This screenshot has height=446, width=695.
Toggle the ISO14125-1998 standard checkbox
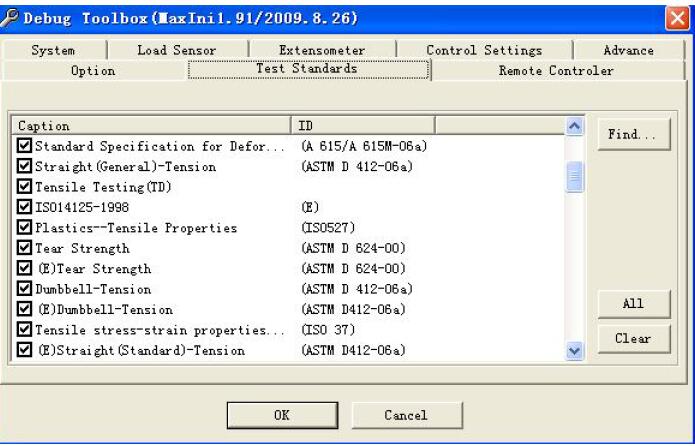[26, 207]
